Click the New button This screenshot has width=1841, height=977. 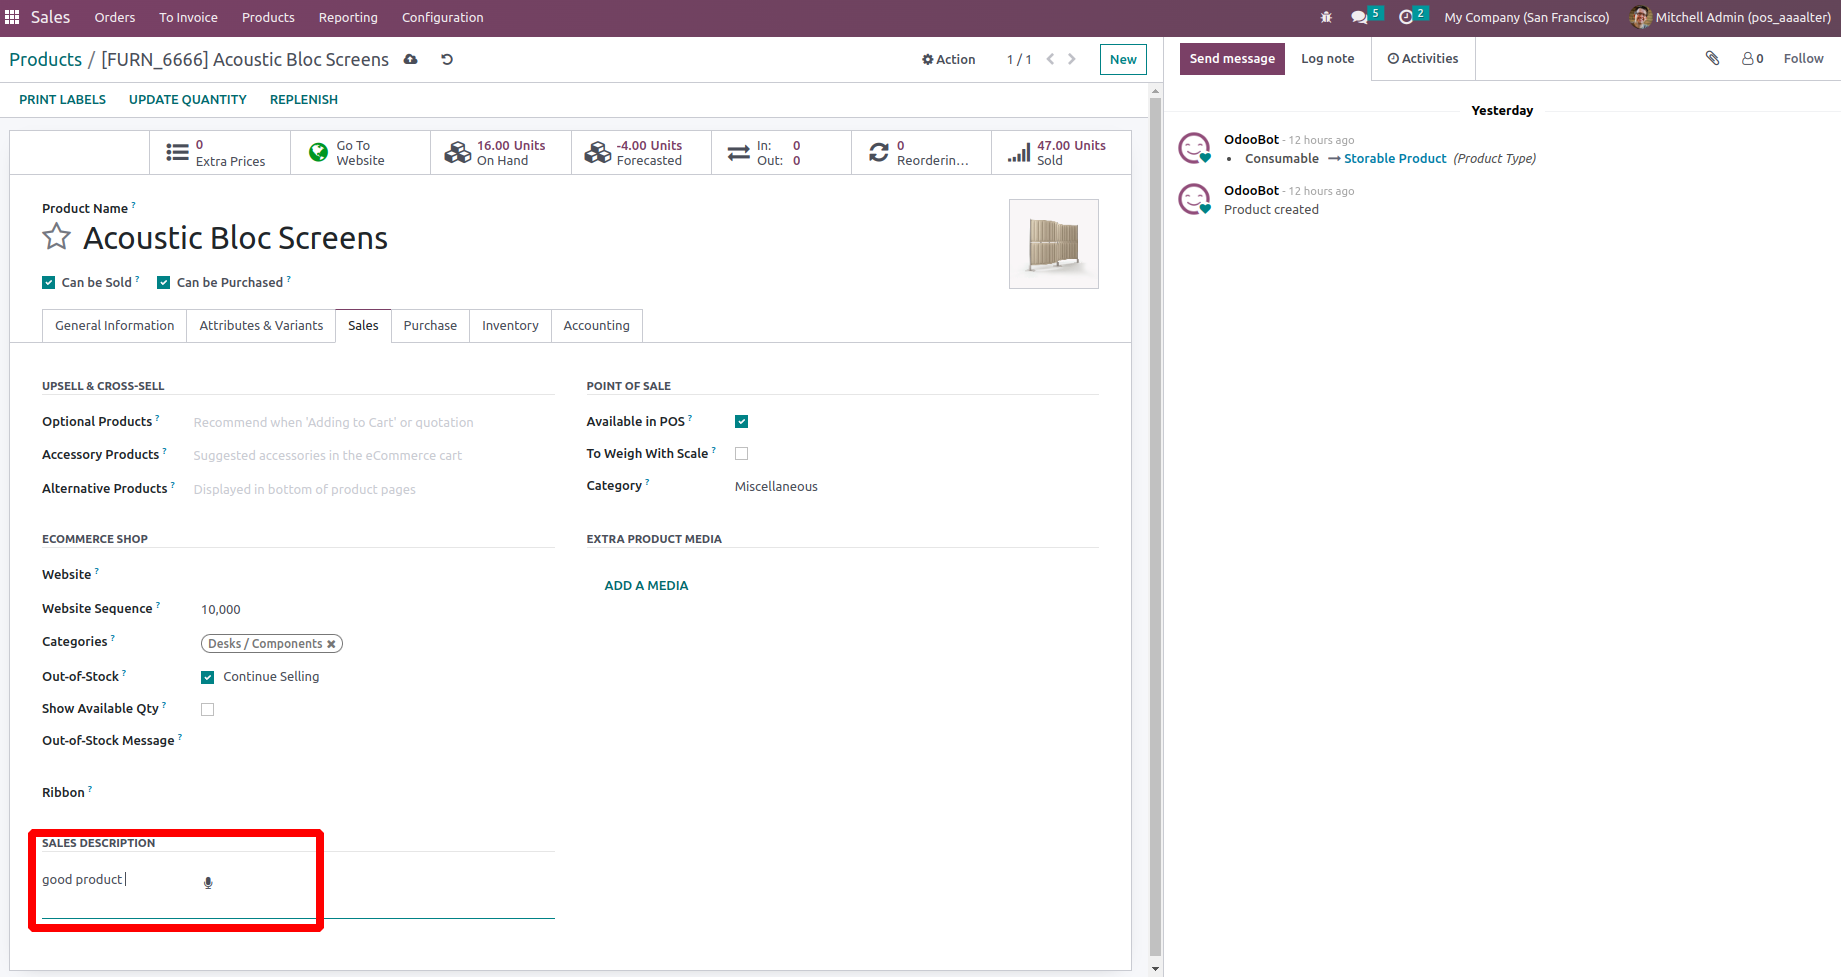coord(1123,59)
